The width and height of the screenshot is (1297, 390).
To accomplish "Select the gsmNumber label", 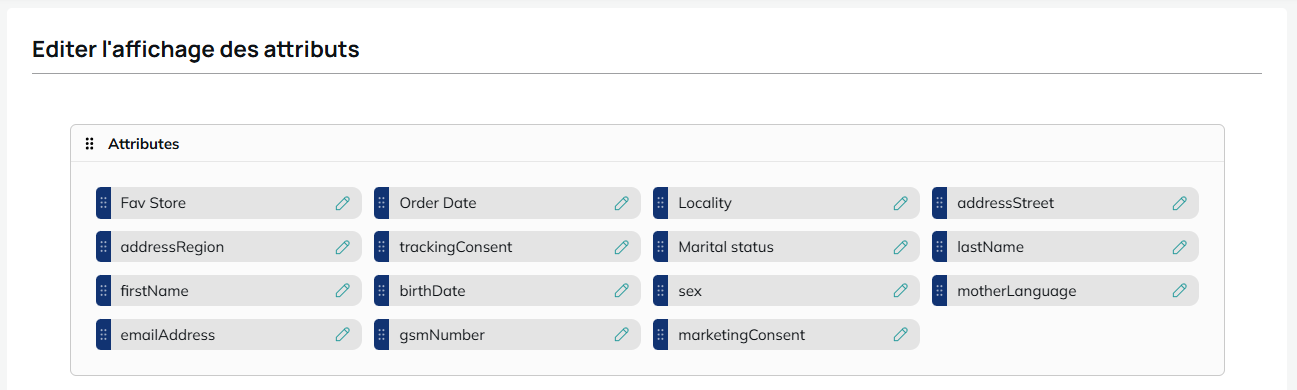I will 442,335.
